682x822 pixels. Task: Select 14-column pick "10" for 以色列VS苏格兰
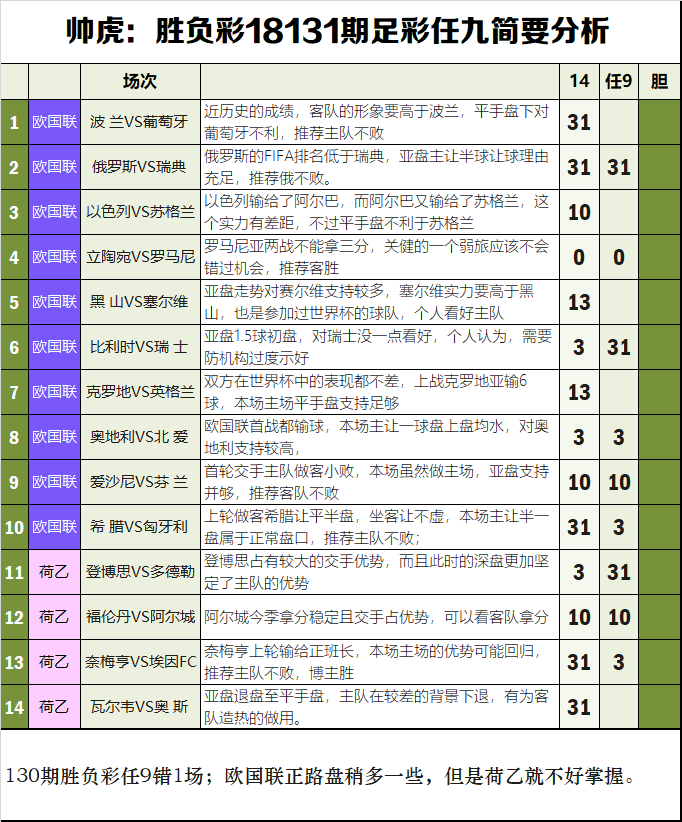pyautogui.click(x=579, y=212)
